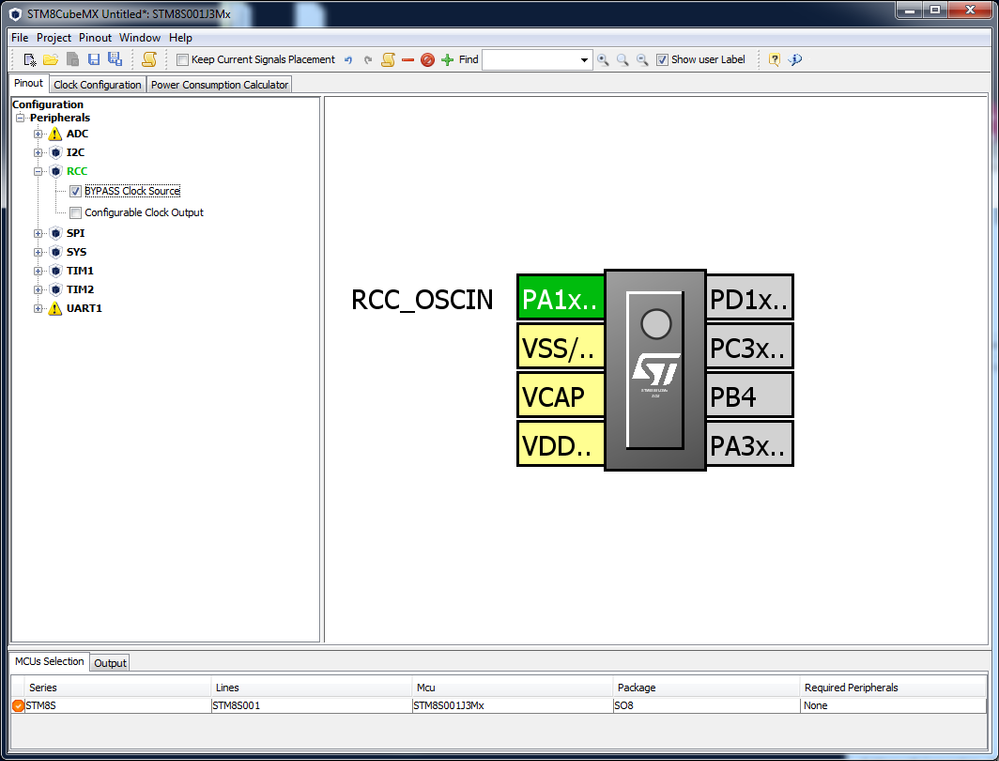999x761 pixels.
Task: Click the blue info icon at toolbar end
Action: click(x=794, y=60)
